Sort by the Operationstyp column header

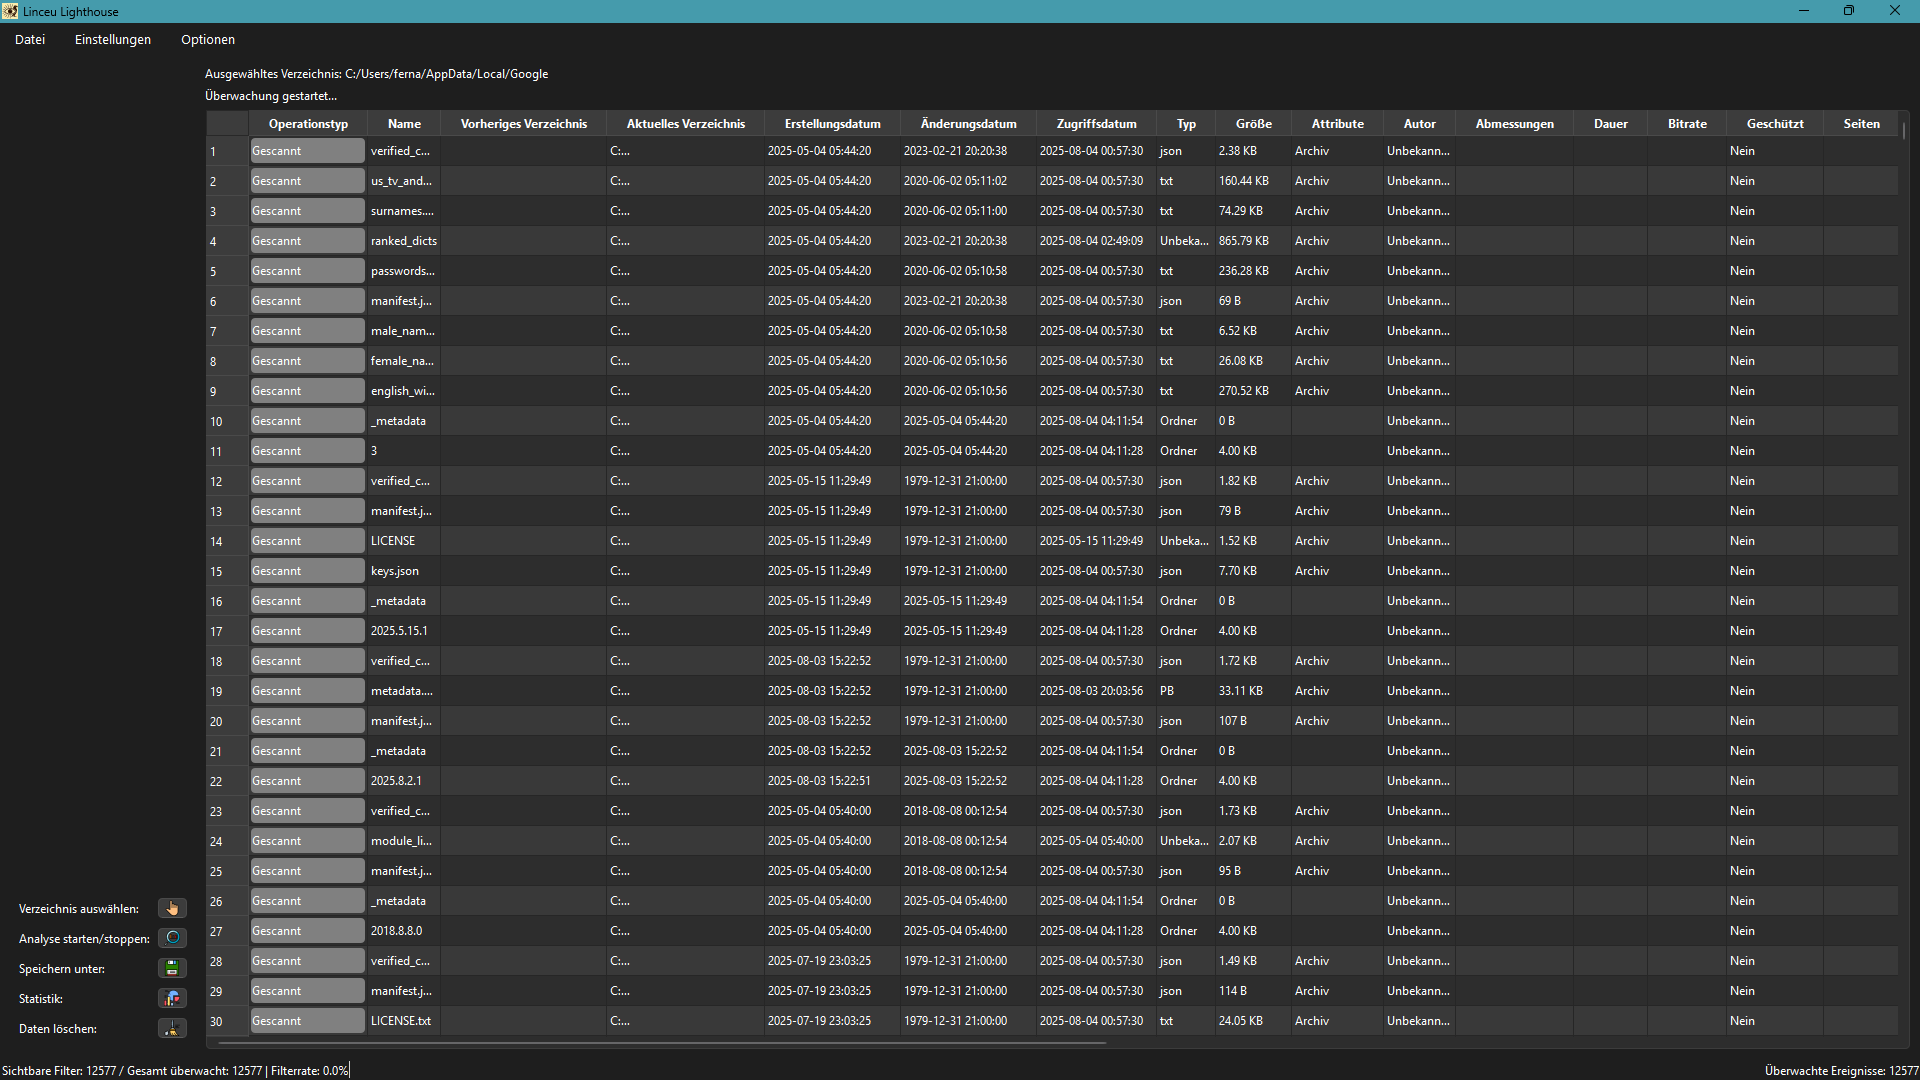click(308, 124)
